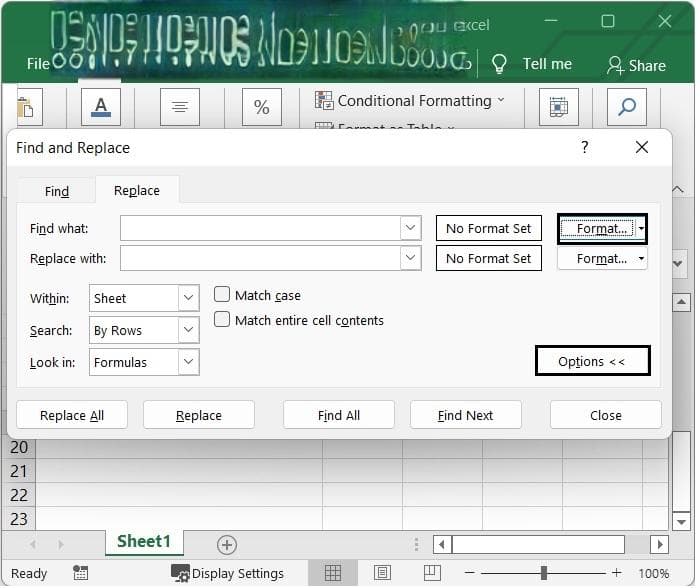Click horizontal scrollbar right arrow

point(659,545)
